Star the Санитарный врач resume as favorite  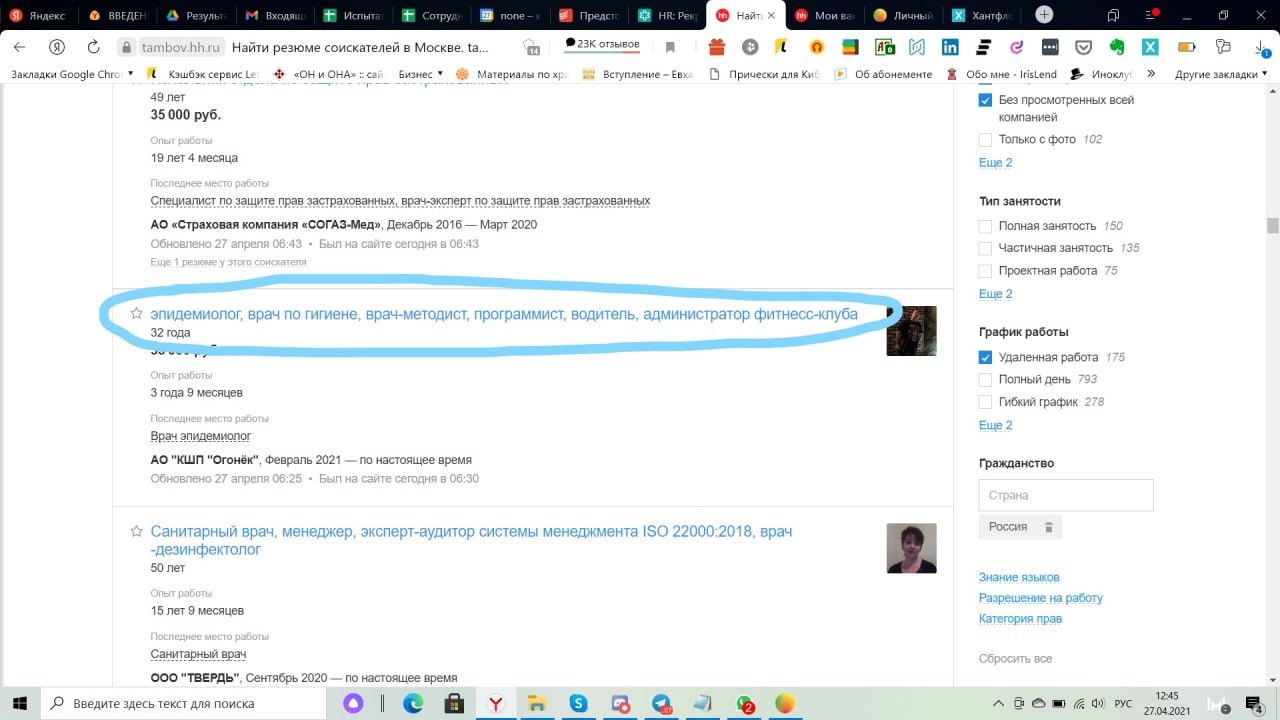[137, 531]
